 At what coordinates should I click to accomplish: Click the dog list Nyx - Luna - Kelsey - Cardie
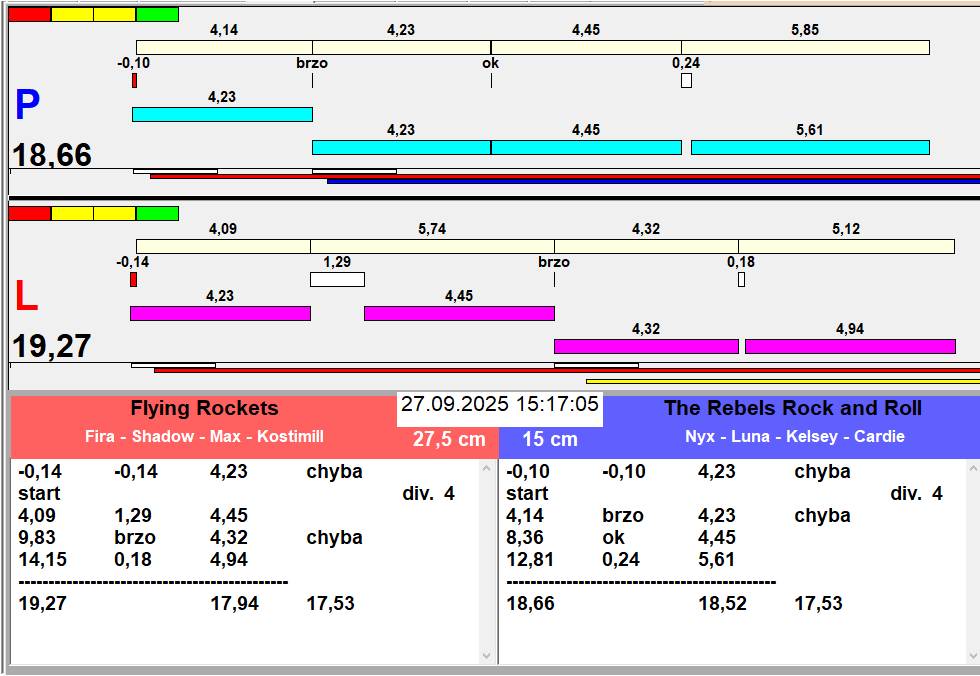tap(795, 436)
